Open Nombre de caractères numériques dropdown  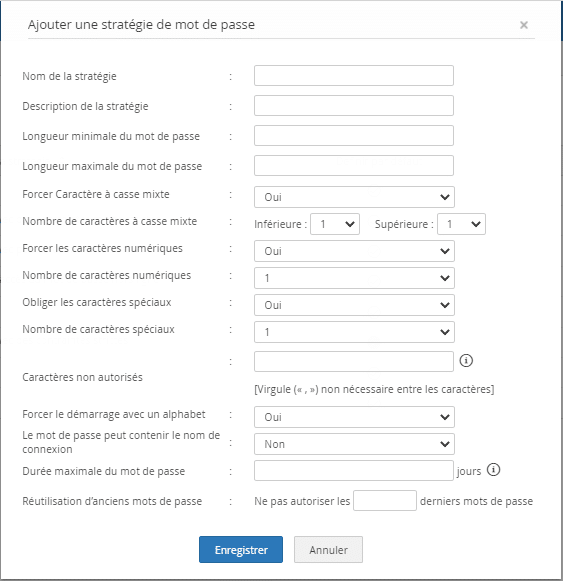pos(354,278)
